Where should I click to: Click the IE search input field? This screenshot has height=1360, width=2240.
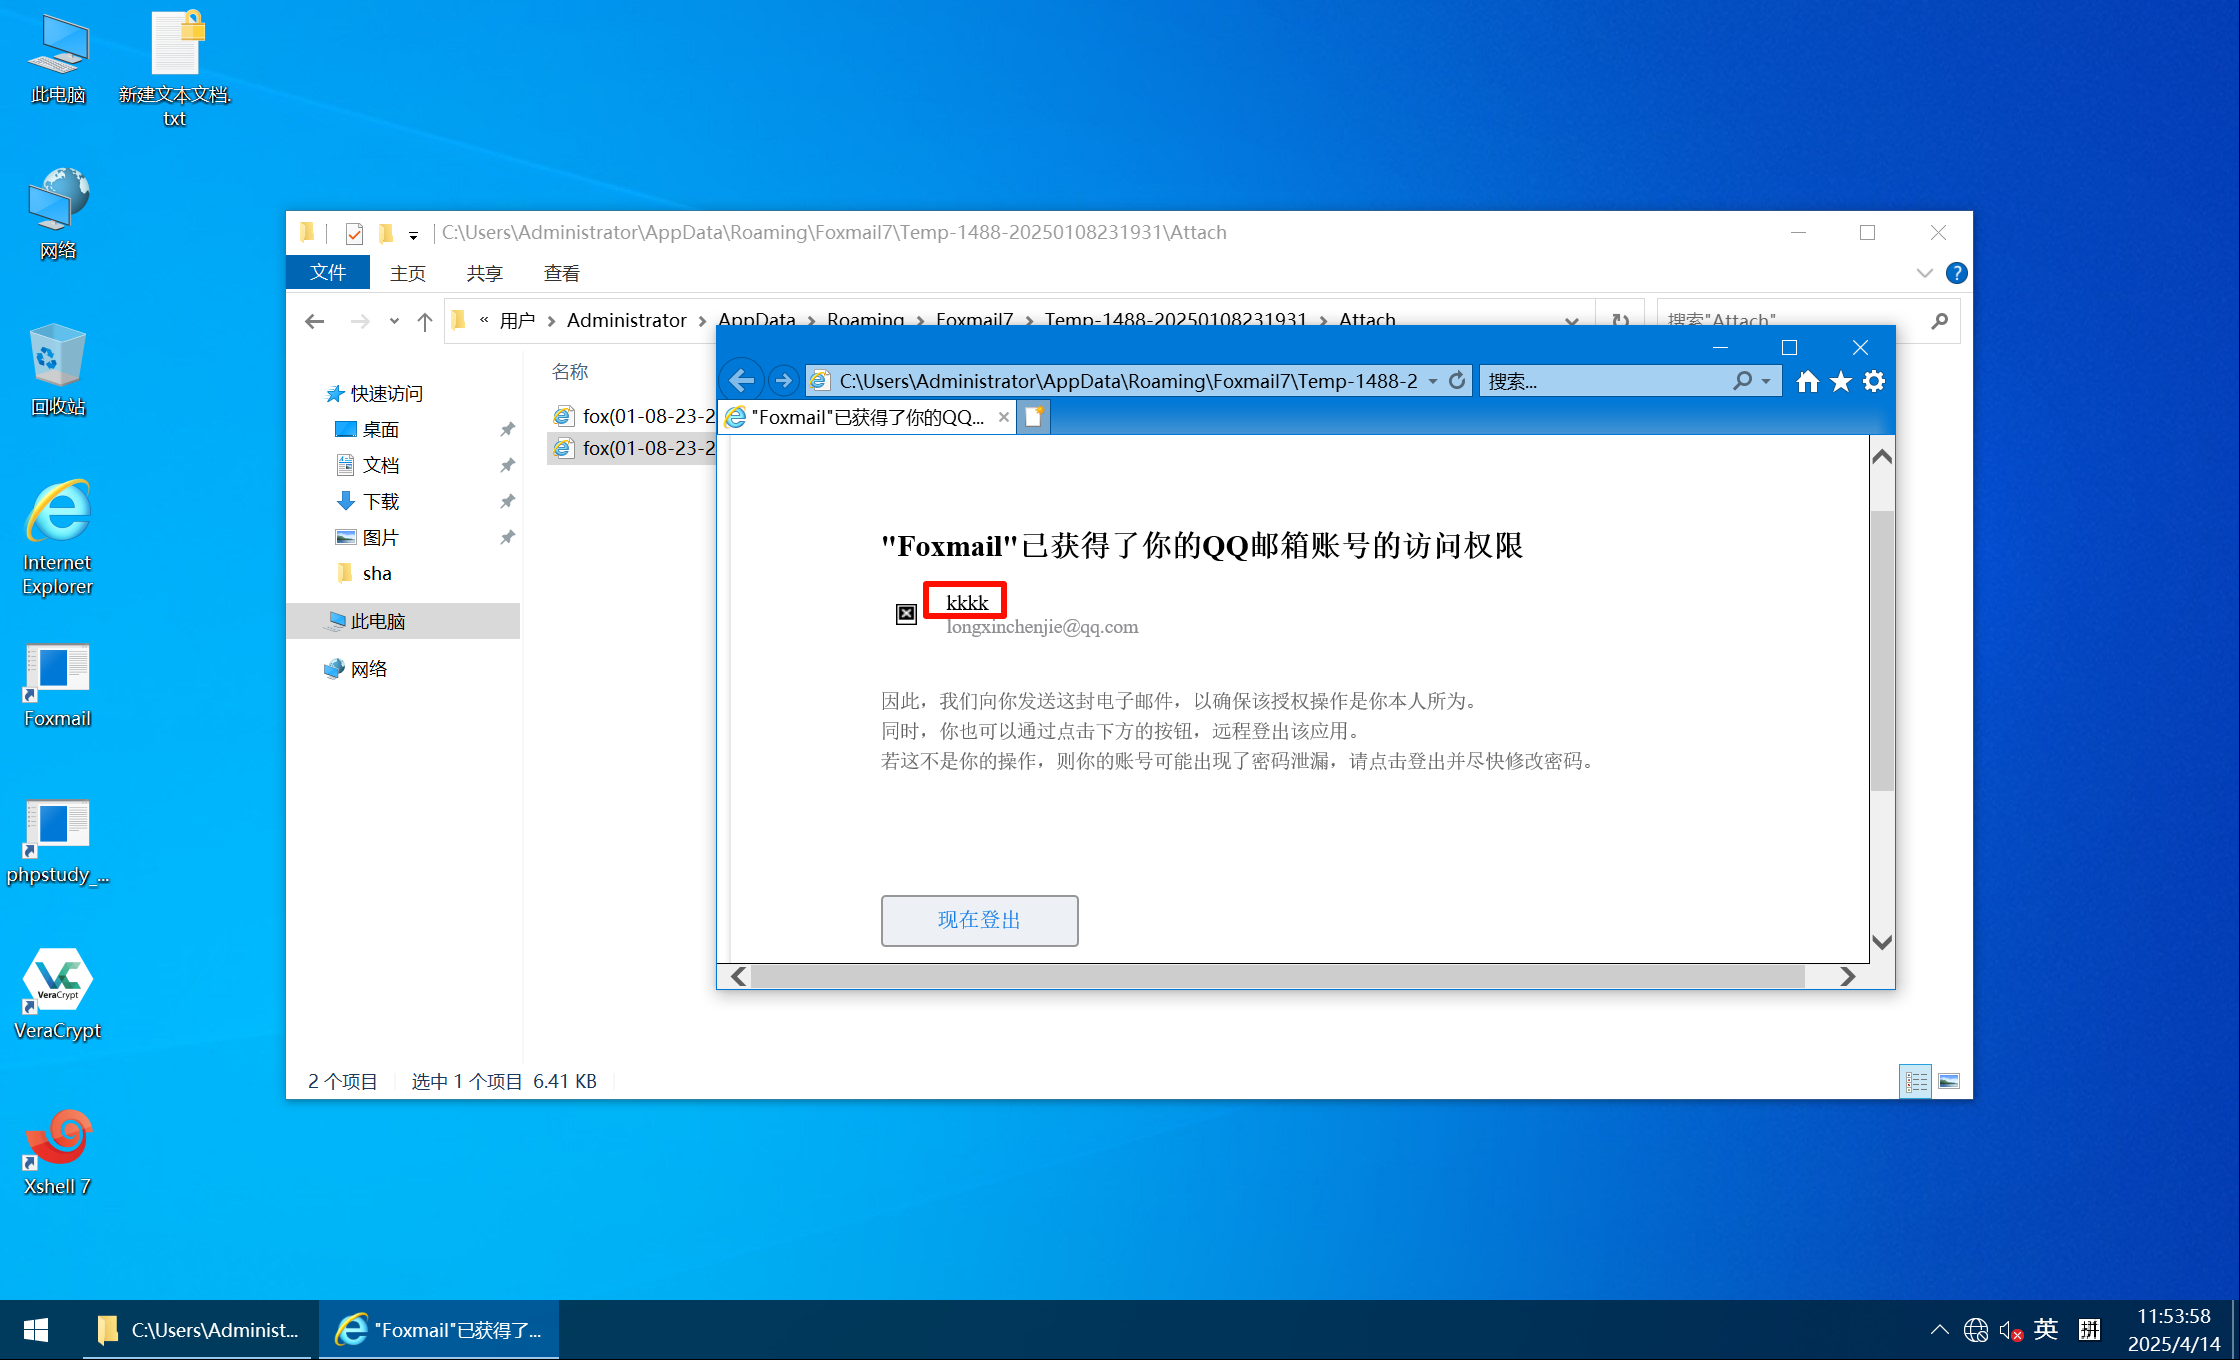(x=1606, y=381)
